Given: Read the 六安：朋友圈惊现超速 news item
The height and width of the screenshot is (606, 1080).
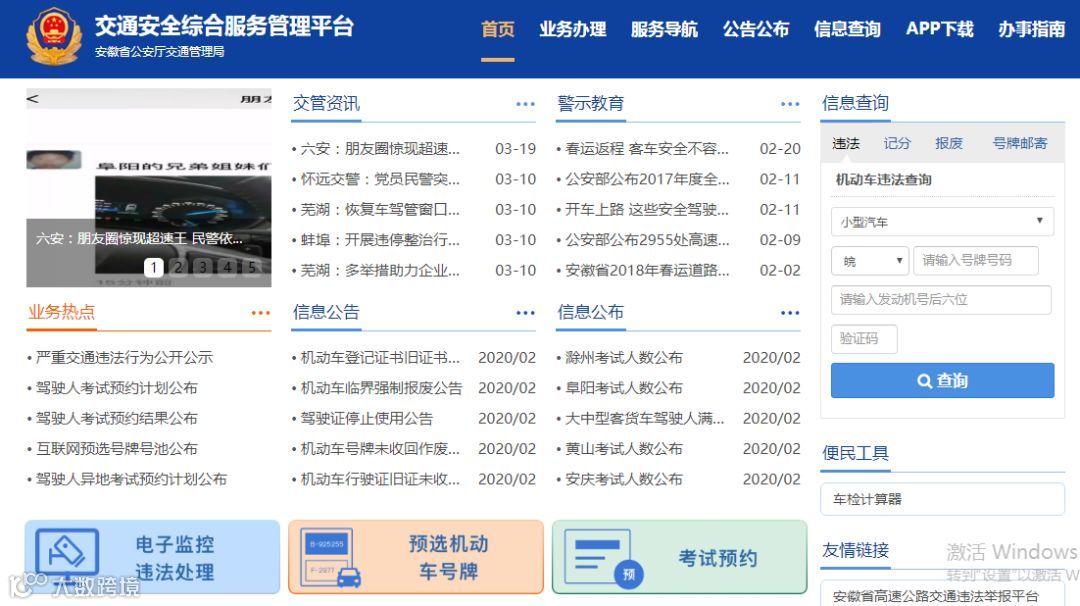Looking at the screenshot, I should [380, 149].
